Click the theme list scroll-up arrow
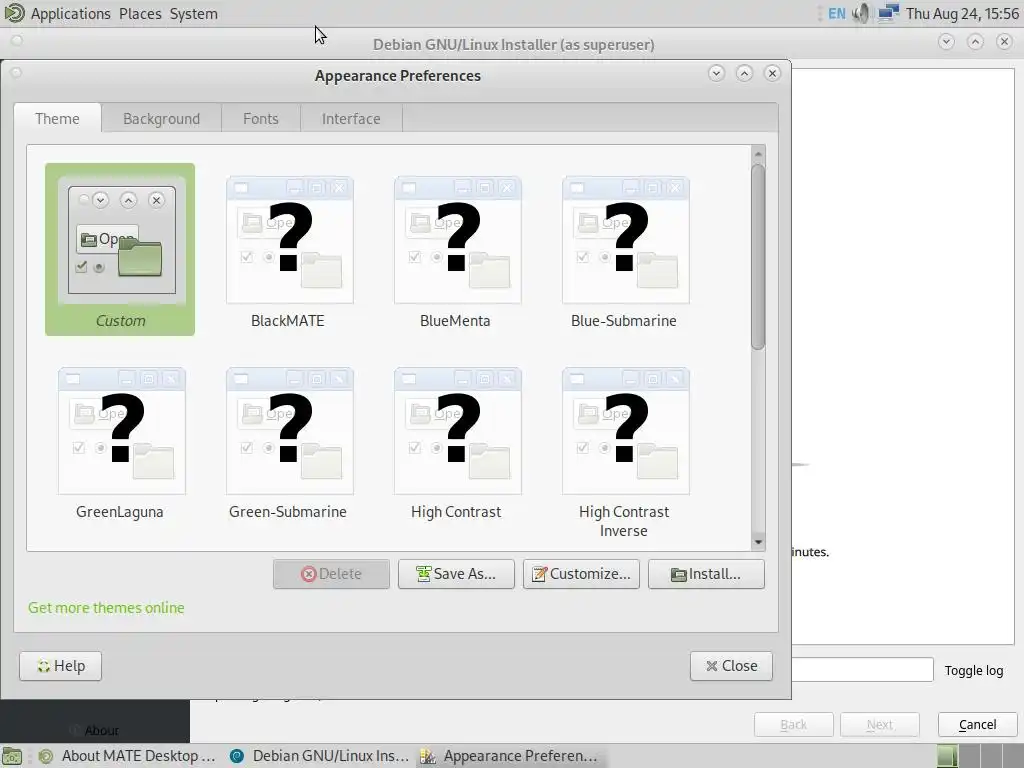Viewport: 1024px width, 768px height. [x=758, y=154]
